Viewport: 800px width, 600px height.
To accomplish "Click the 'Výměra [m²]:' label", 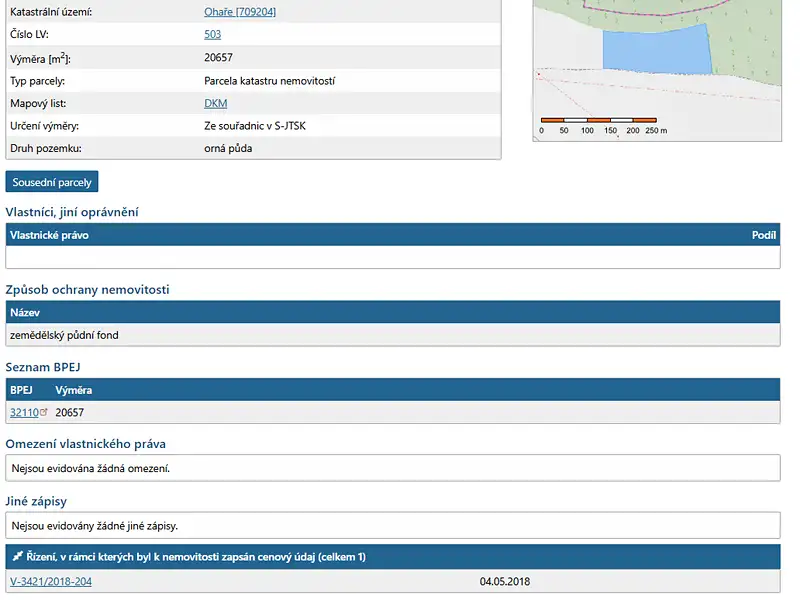I will point(40,58).
